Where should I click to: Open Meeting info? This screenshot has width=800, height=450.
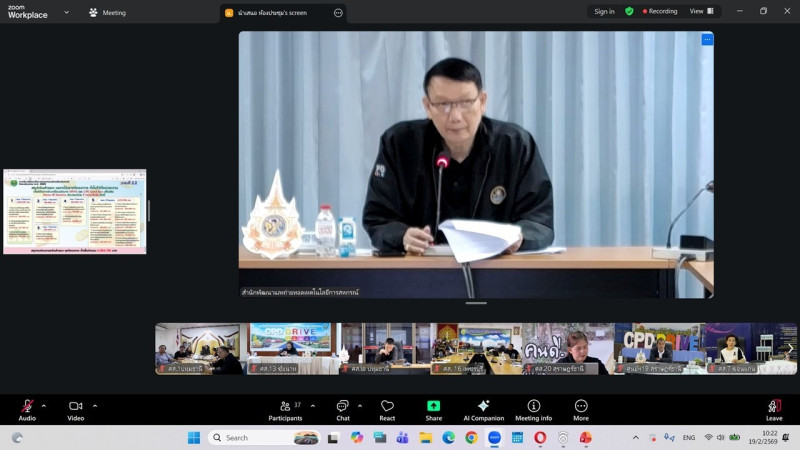coord(533,407)
